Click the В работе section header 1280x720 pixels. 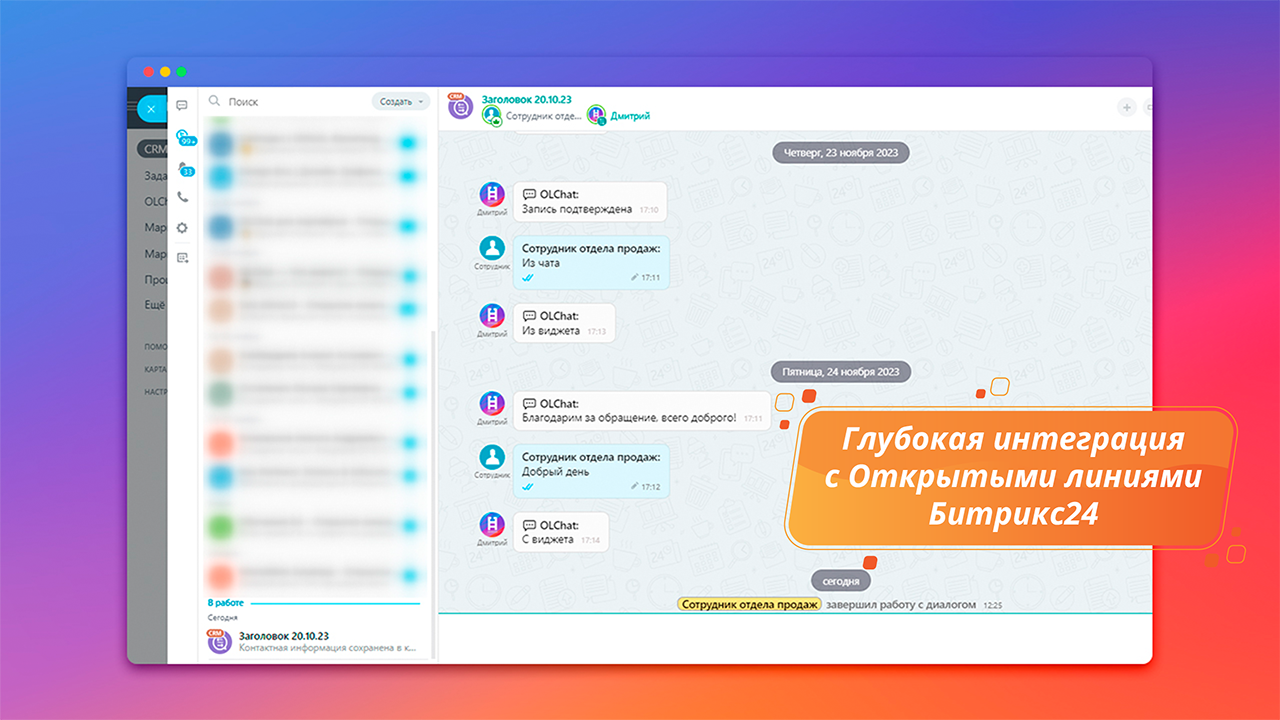click(225, 603)
